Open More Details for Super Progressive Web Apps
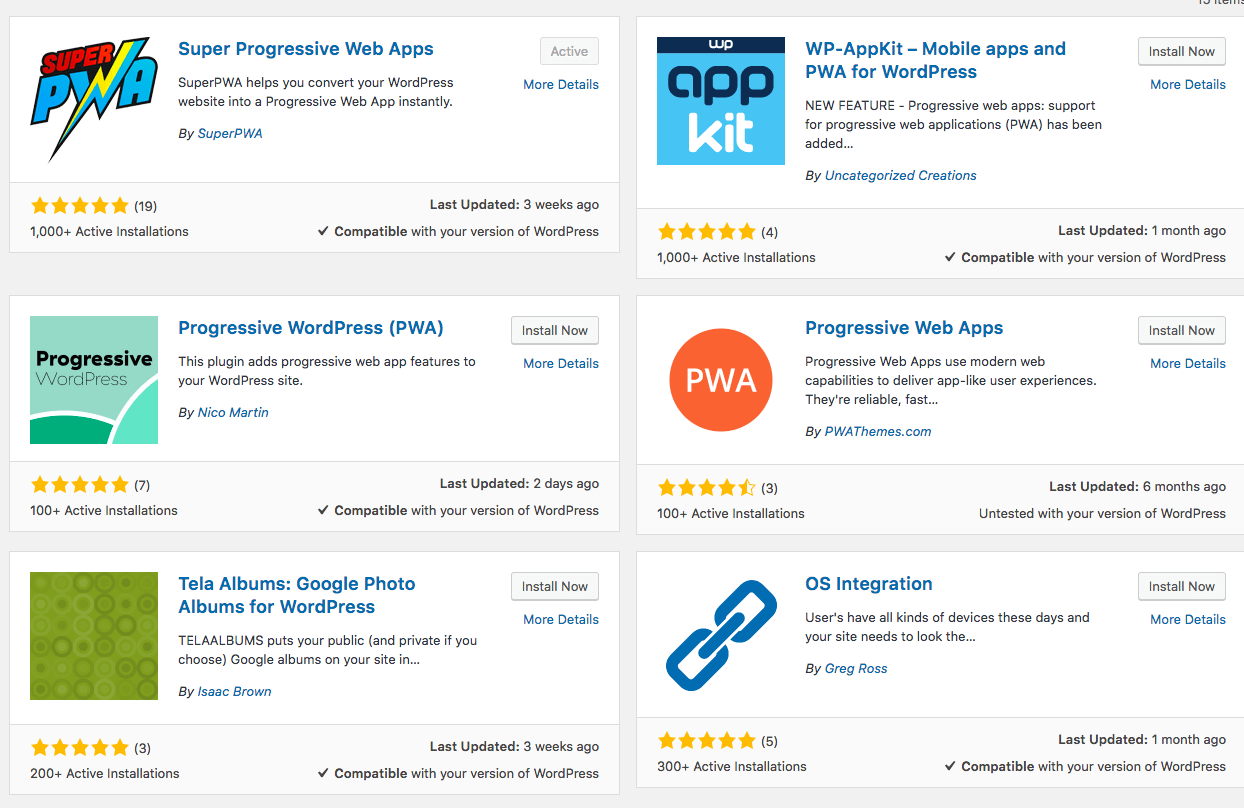Viewport: 1244px width, 808px height. coord(560,85)
